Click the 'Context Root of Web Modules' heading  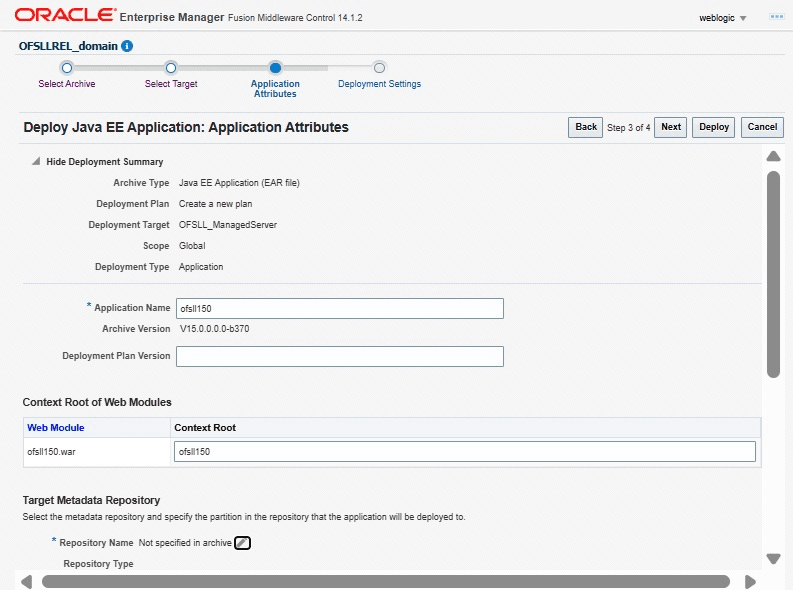[x=97, y=402]
